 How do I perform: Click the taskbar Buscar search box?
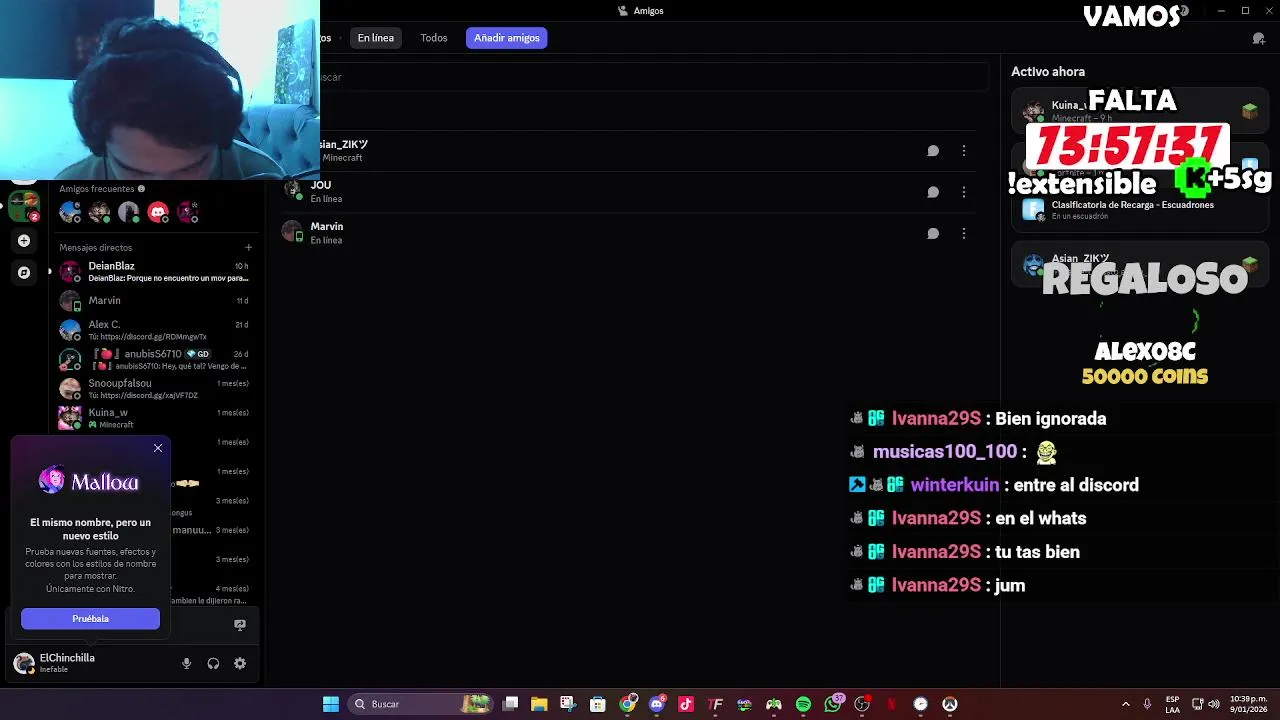tap(422, 704)
